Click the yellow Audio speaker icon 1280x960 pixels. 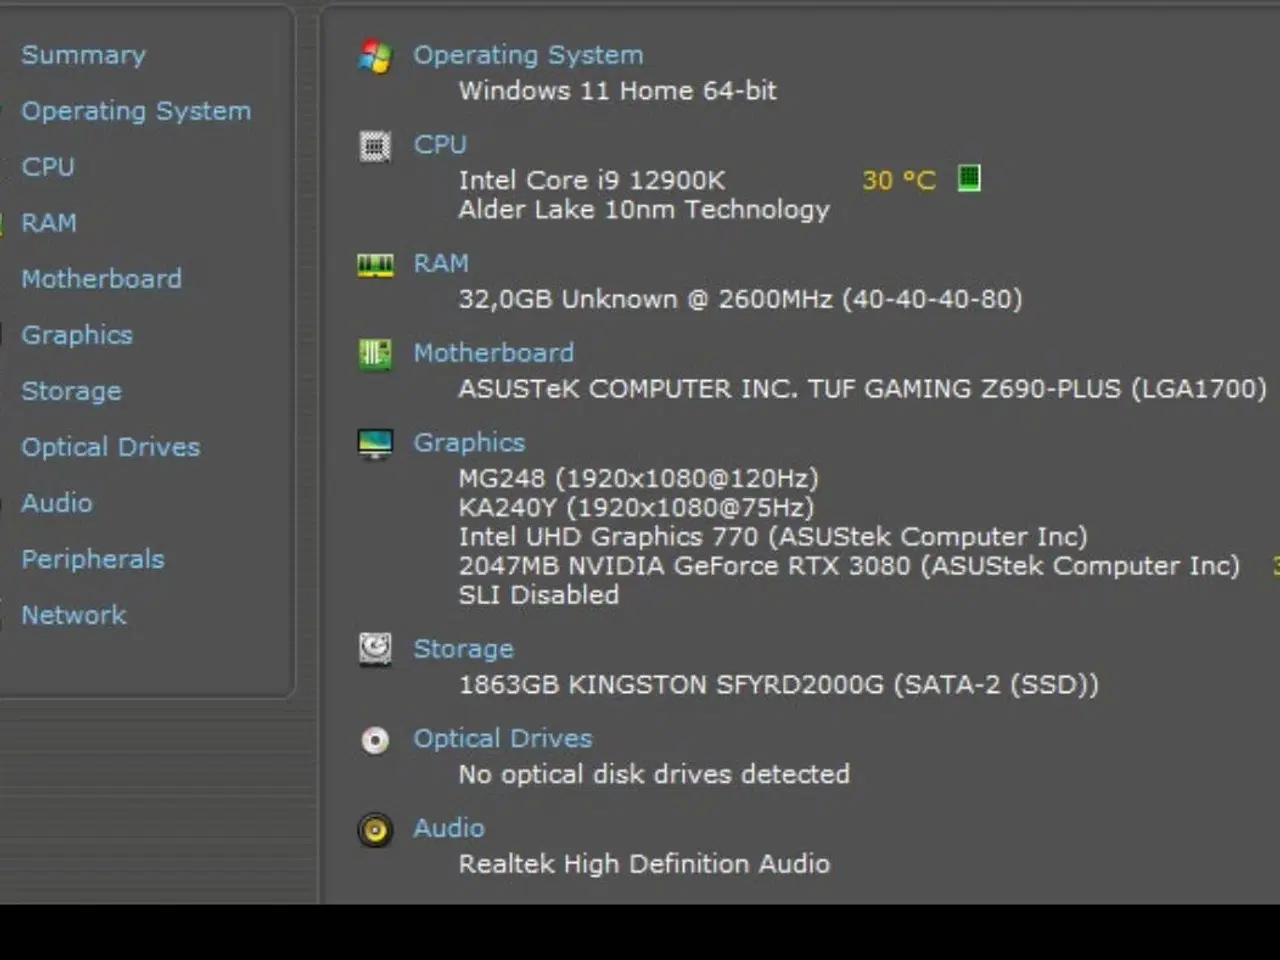pyautogui.click(x=374, y=830)
